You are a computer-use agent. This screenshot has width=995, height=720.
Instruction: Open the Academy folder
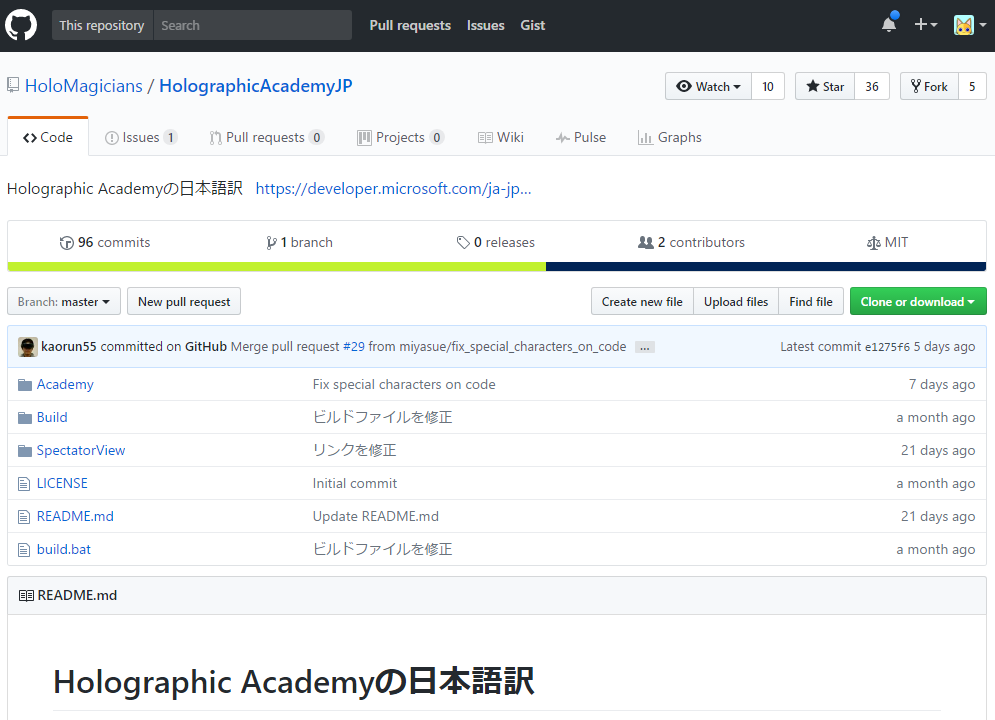[65, 384]
